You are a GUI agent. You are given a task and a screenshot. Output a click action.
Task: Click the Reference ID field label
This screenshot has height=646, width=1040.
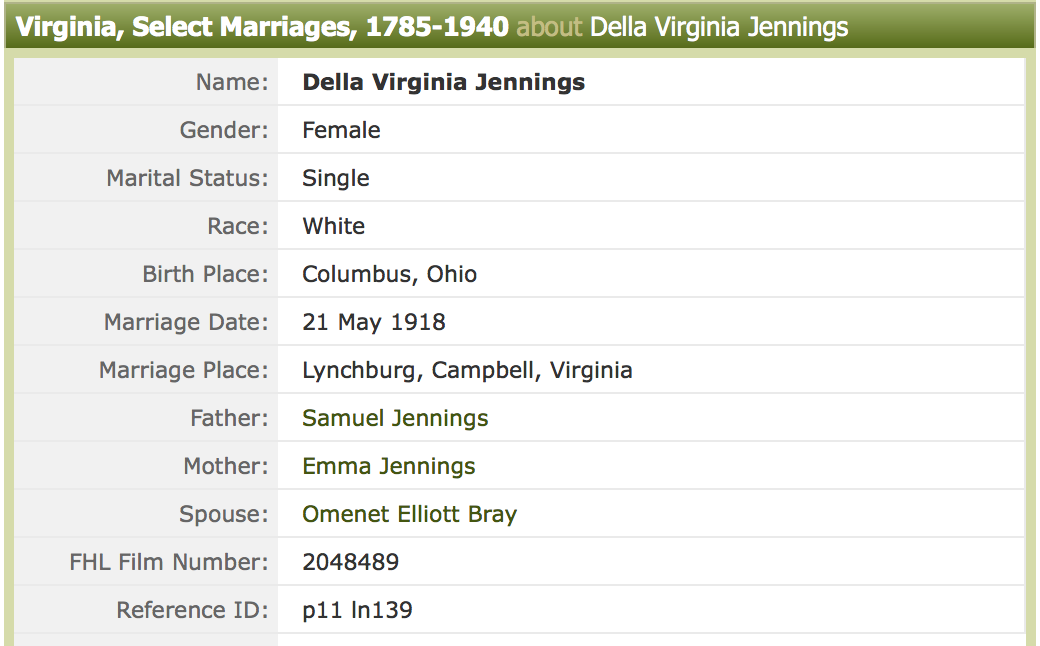192,610
